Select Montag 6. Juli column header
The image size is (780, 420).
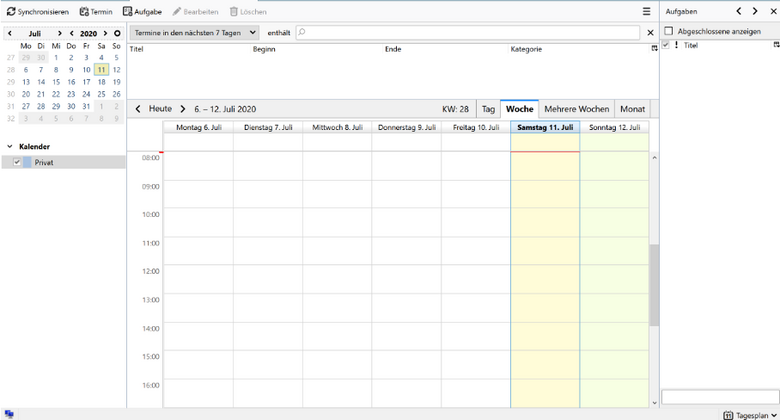[198, 127]
